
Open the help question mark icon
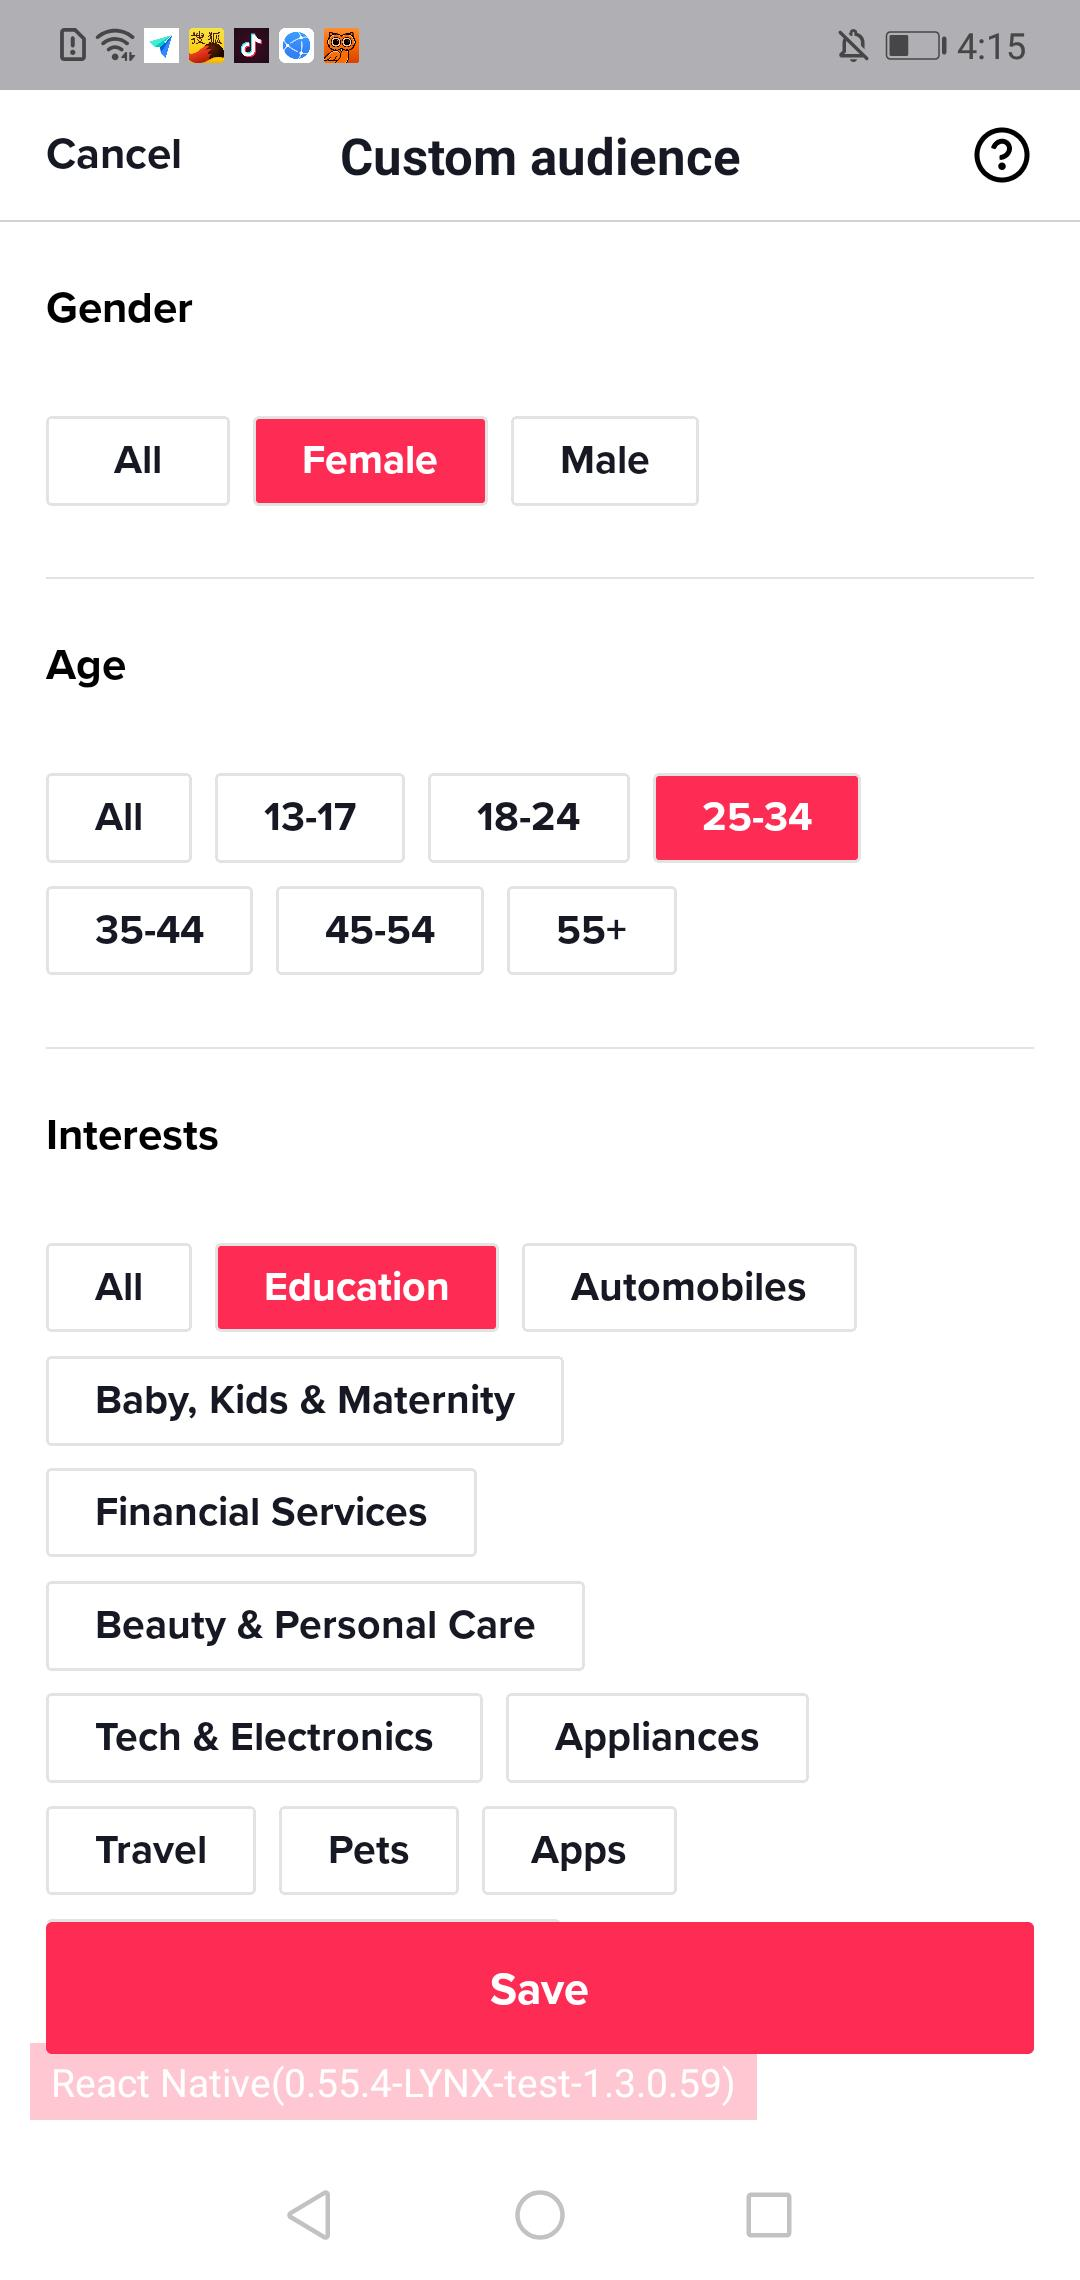pyautogui.click(x=1001, y=156)
